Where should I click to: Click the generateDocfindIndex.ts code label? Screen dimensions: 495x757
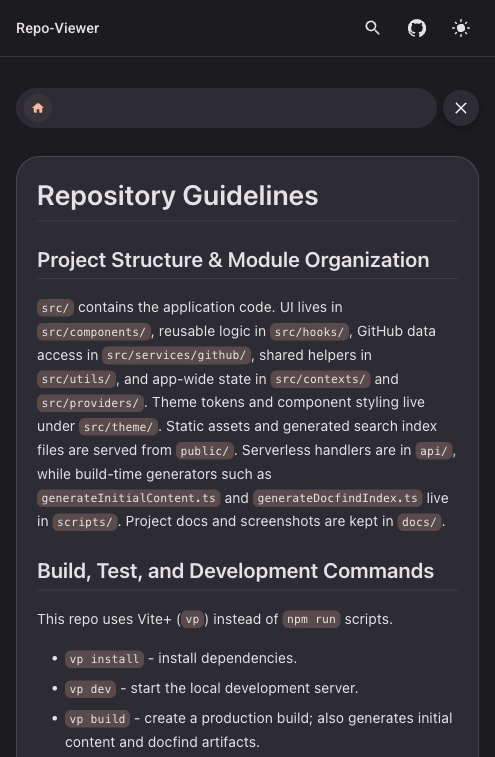(x=338, y=498)
